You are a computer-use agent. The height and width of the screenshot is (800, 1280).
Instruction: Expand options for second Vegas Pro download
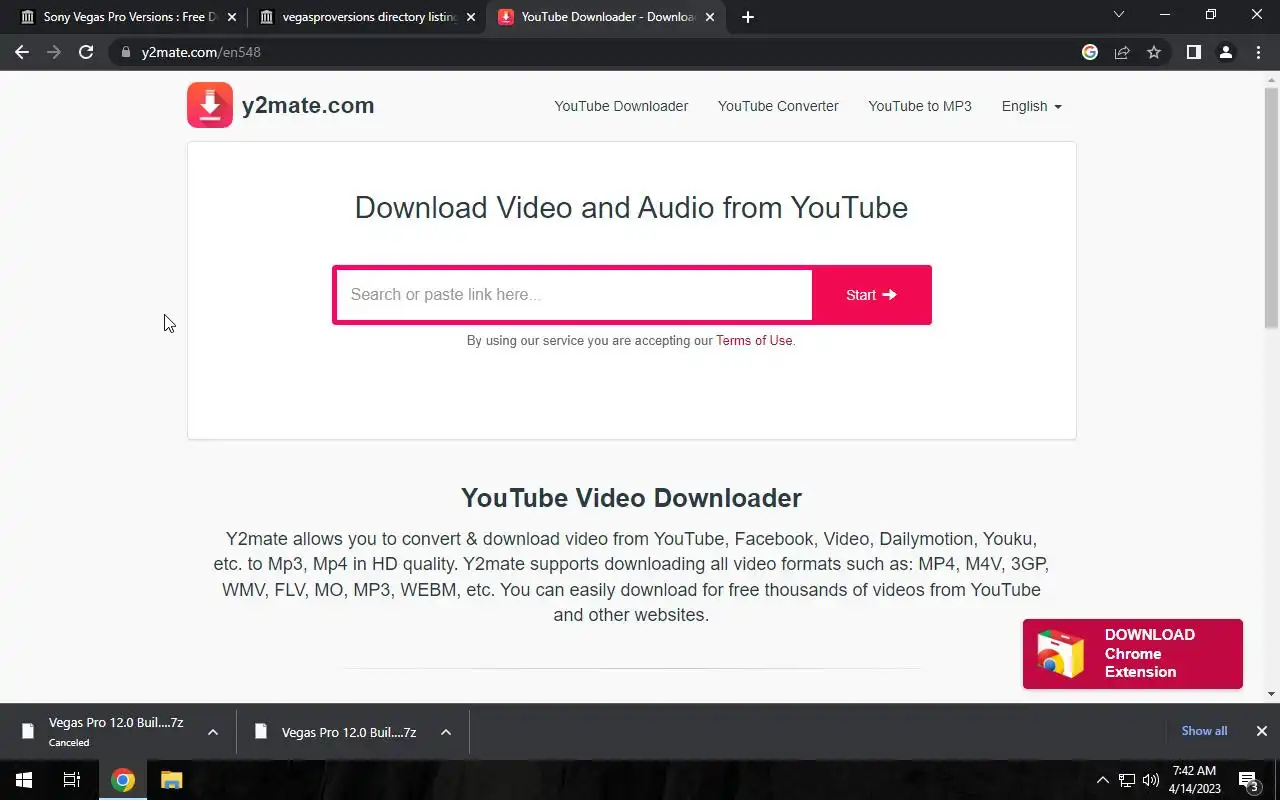tap(445, 732)
